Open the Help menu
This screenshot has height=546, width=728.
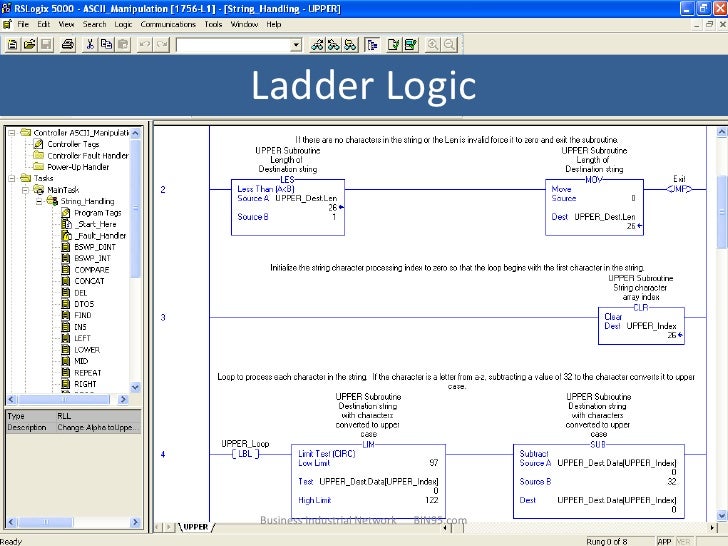273,24
